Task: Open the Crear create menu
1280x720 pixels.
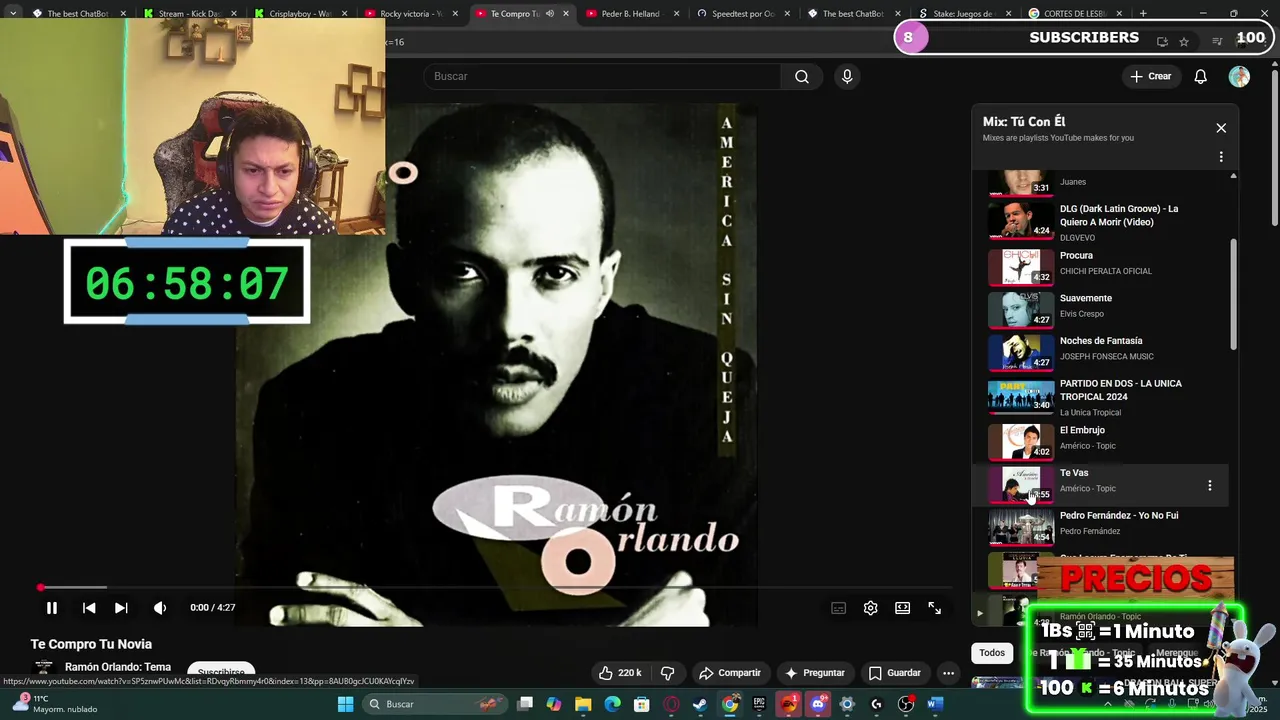Action: (x=1151, y=76)
